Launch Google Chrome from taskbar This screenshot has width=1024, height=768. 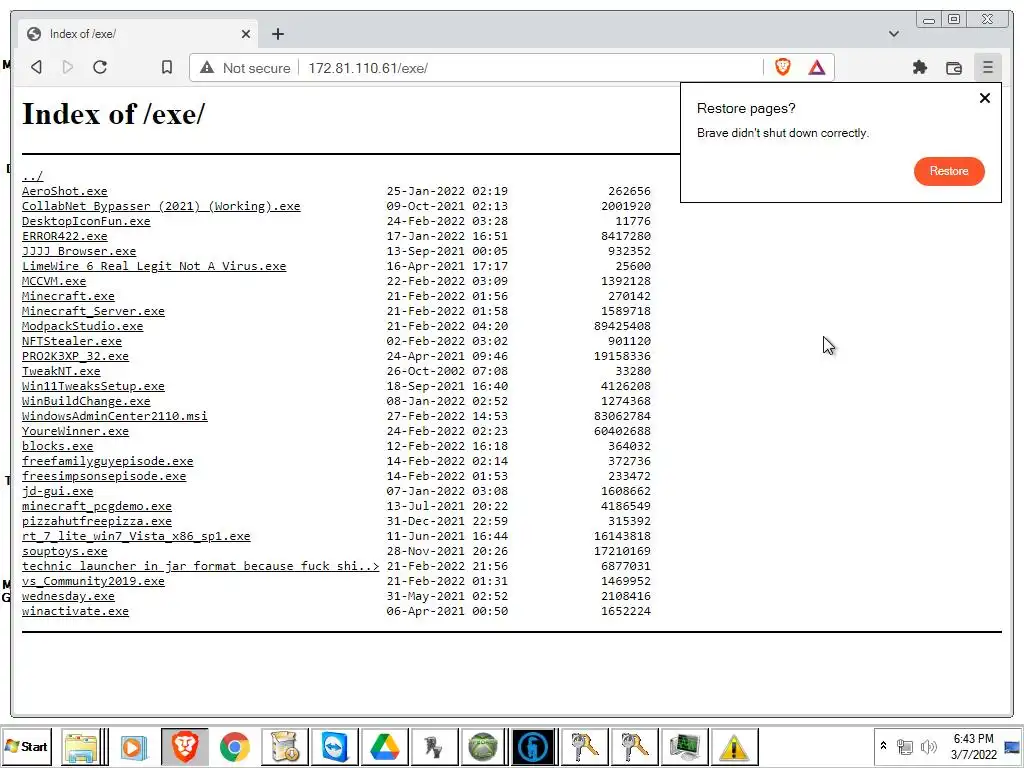click(234, 746)
